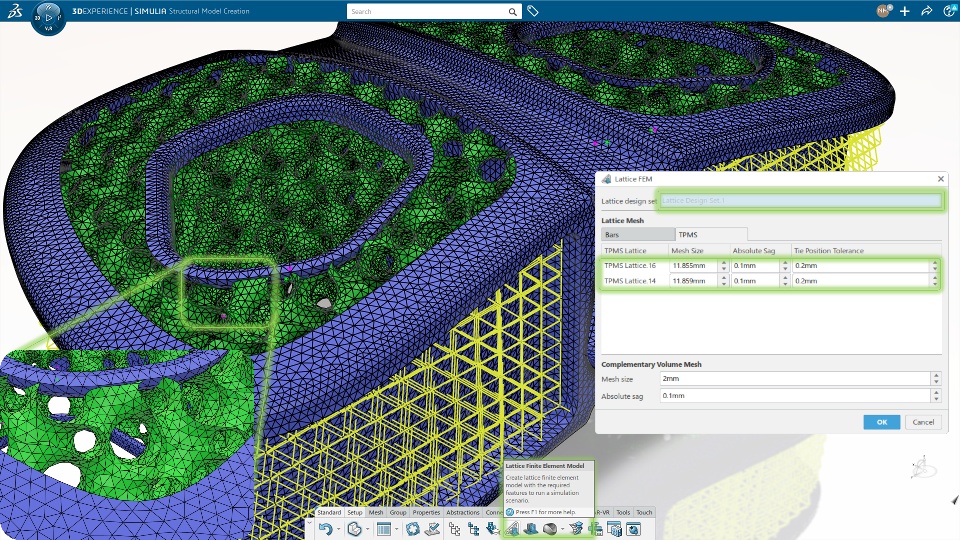960x540 pixels.
Task: Click the tag icon beside search
Action: 533,11
